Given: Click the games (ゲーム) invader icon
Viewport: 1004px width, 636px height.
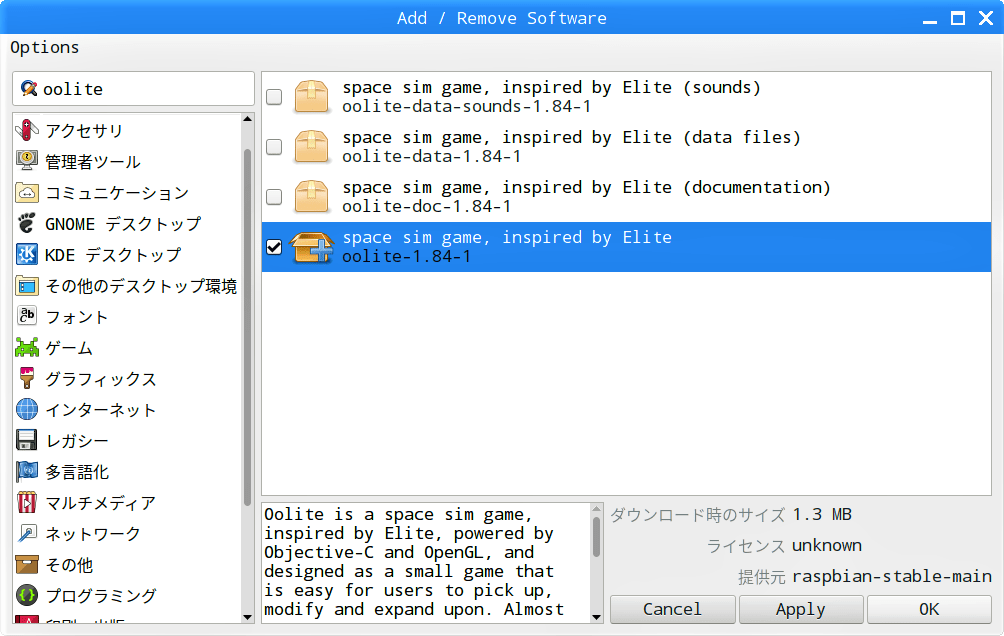Looking at the screenshot, I should 26,347.
